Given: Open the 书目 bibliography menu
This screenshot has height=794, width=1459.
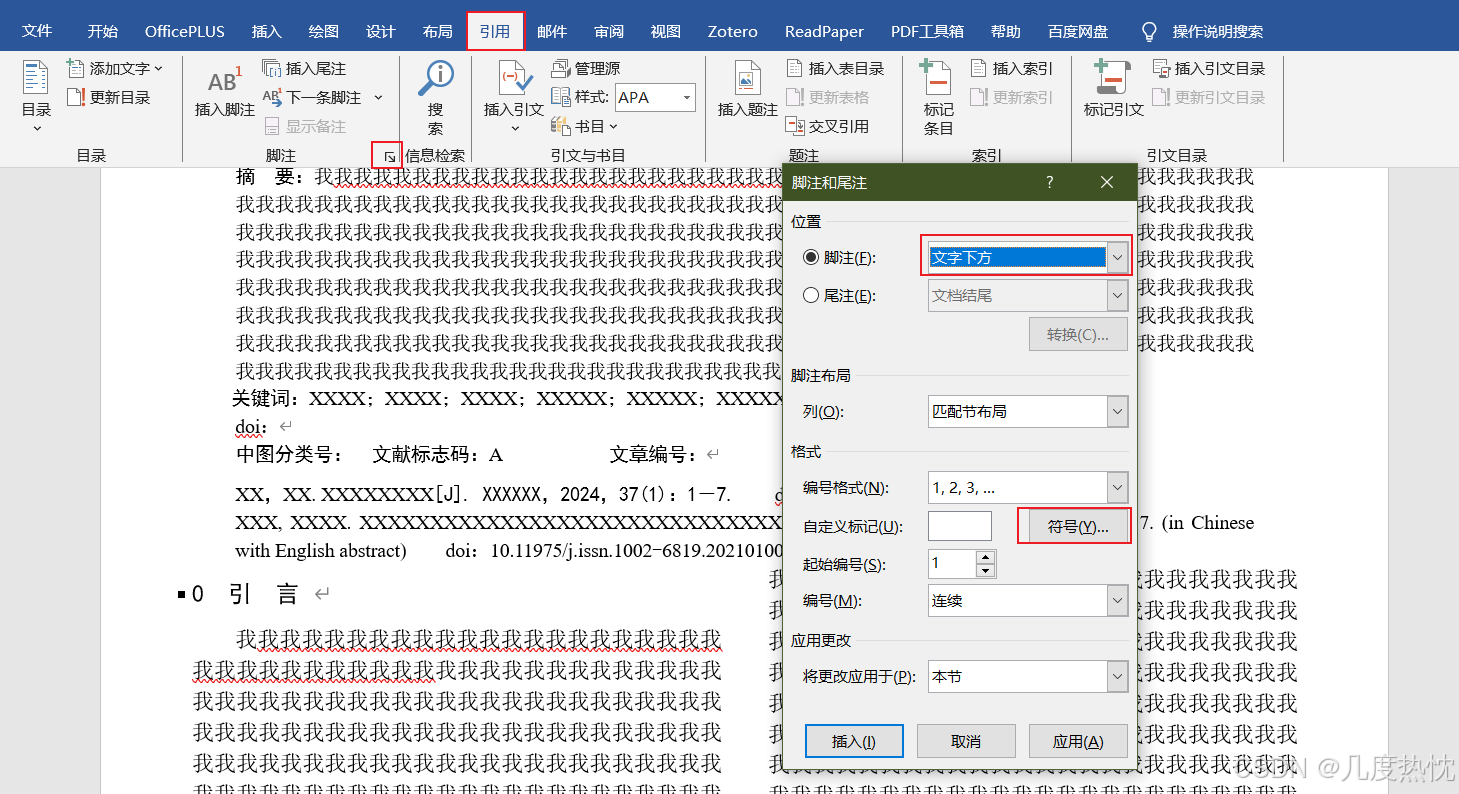Looking at the screenshot, I should click(x=585, y=126).
